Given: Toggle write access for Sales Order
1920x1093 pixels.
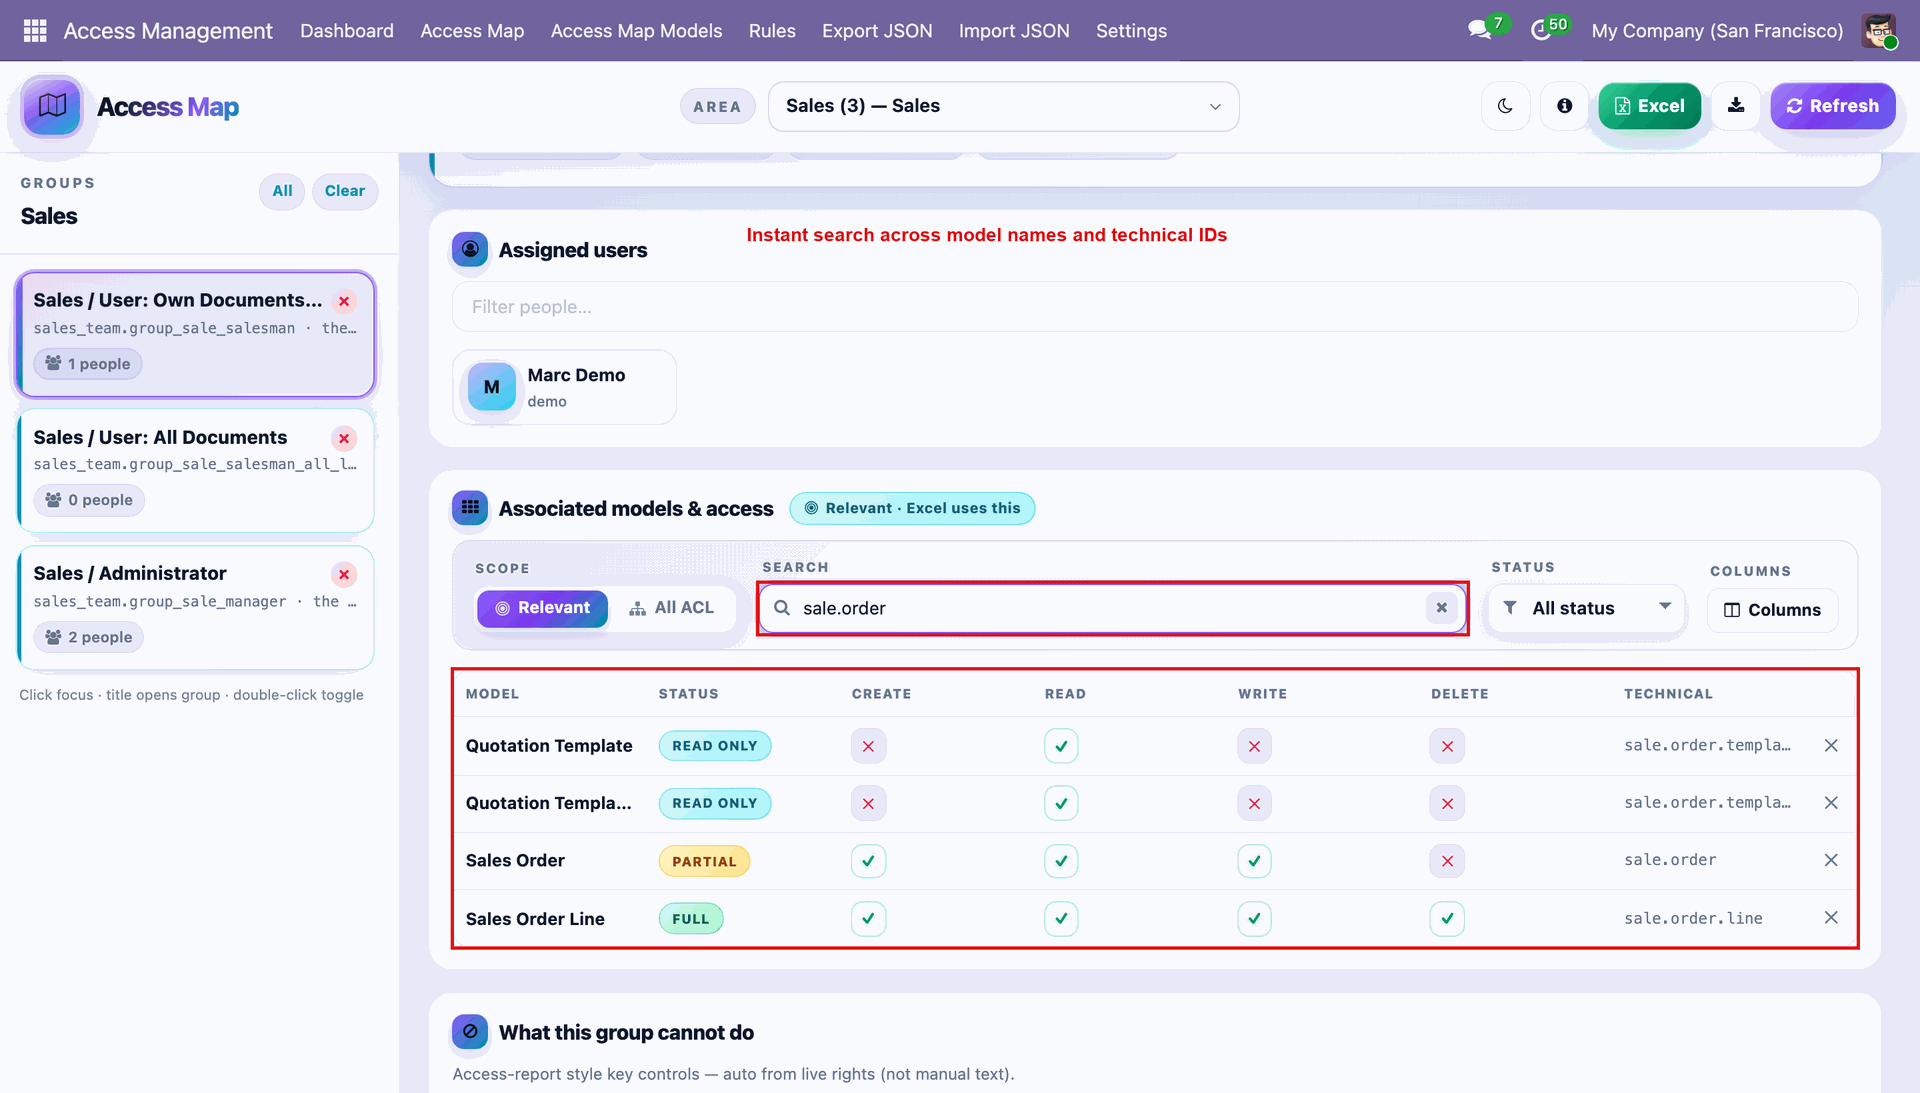Looking at the screenshot, I should tap(1254, 861).
